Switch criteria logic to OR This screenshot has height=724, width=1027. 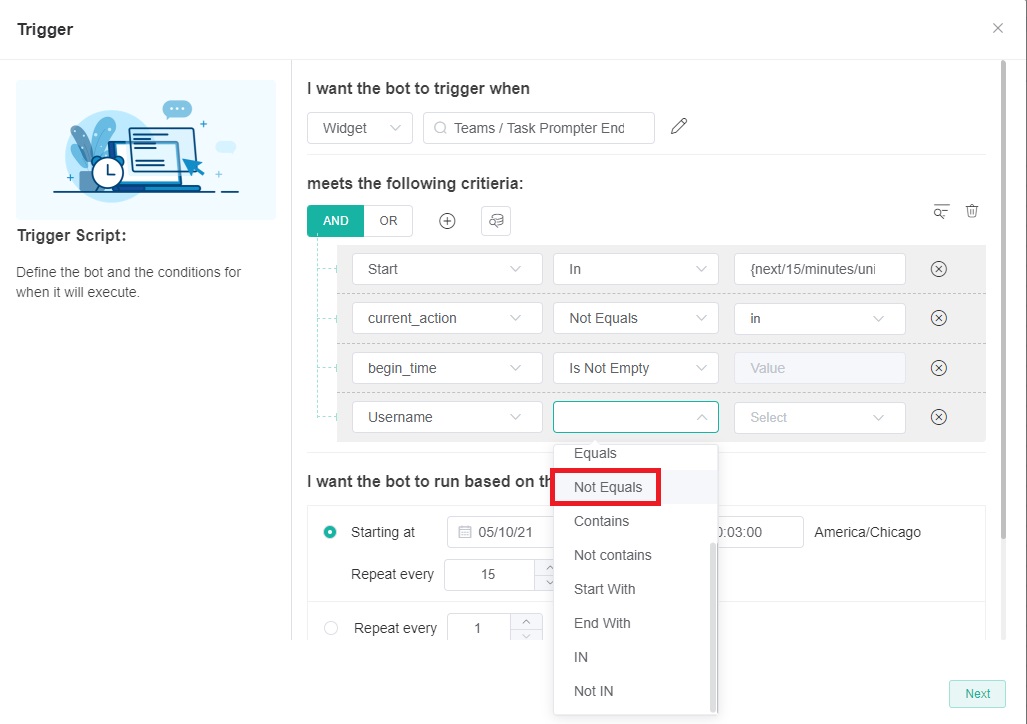[x=388, y=221]
